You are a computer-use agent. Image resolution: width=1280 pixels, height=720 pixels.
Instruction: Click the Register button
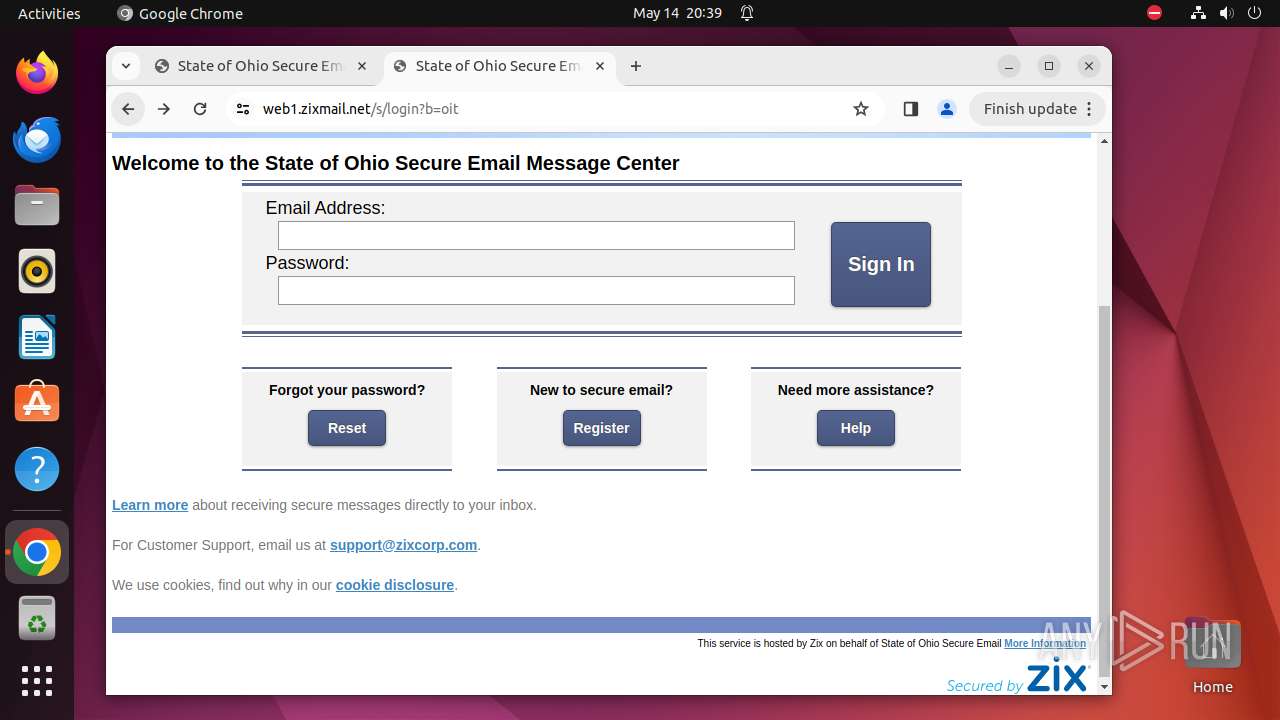pos(601,428)
